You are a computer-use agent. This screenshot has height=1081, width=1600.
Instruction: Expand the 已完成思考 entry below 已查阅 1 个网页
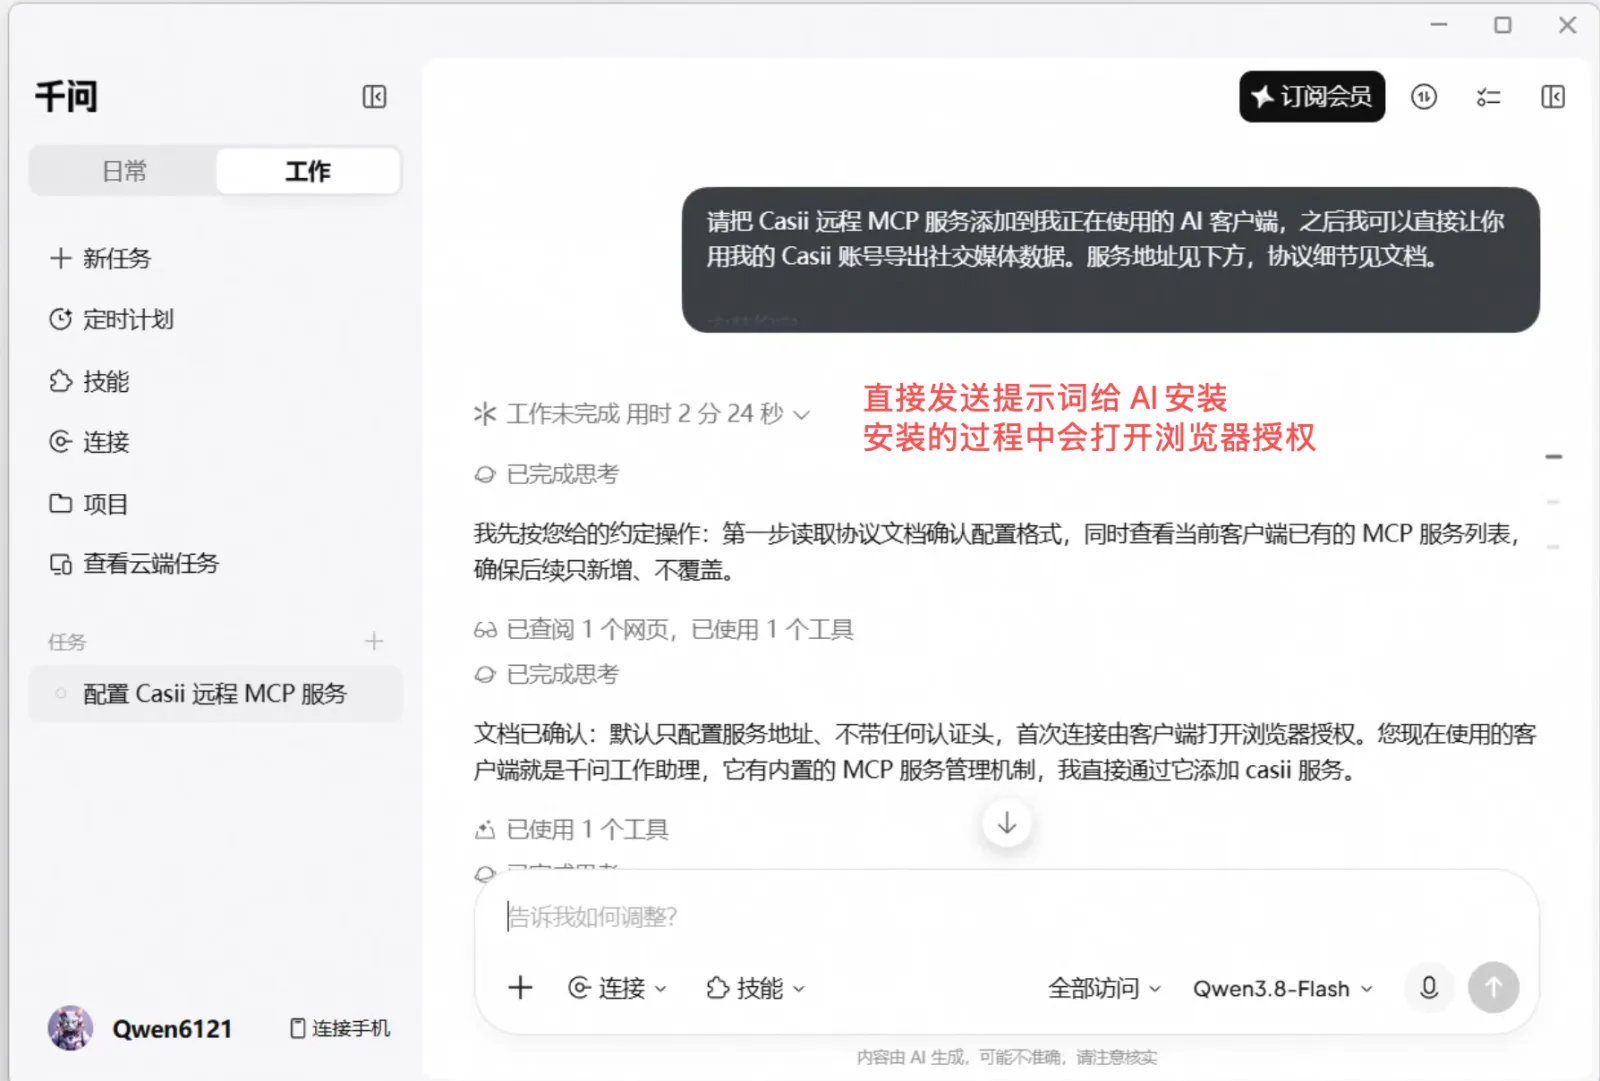click(x=546, y=674)
